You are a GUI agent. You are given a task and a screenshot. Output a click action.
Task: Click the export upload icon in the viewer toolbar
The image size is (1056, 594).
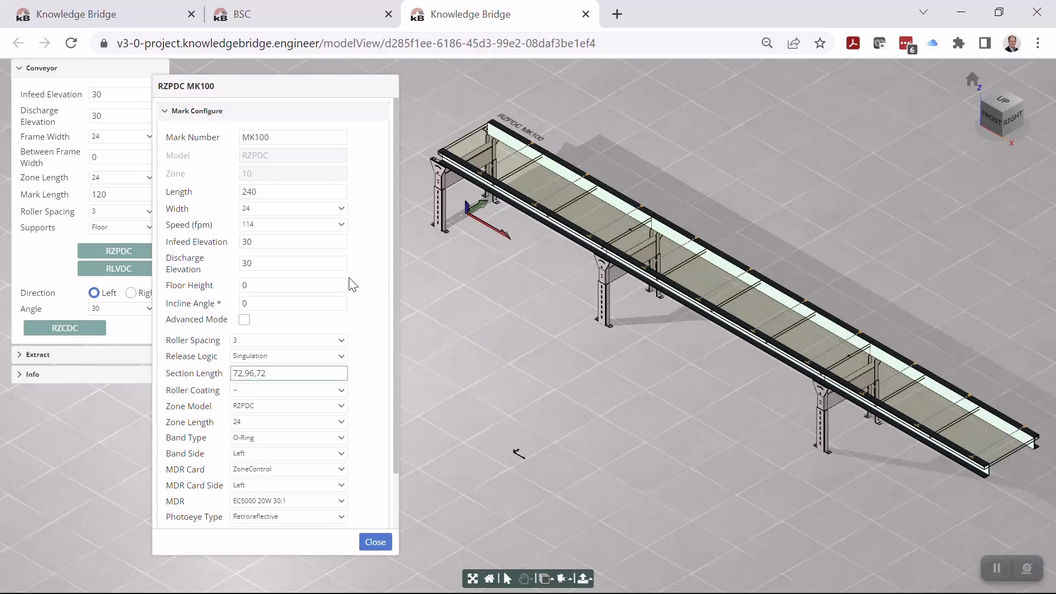point(583,579)
